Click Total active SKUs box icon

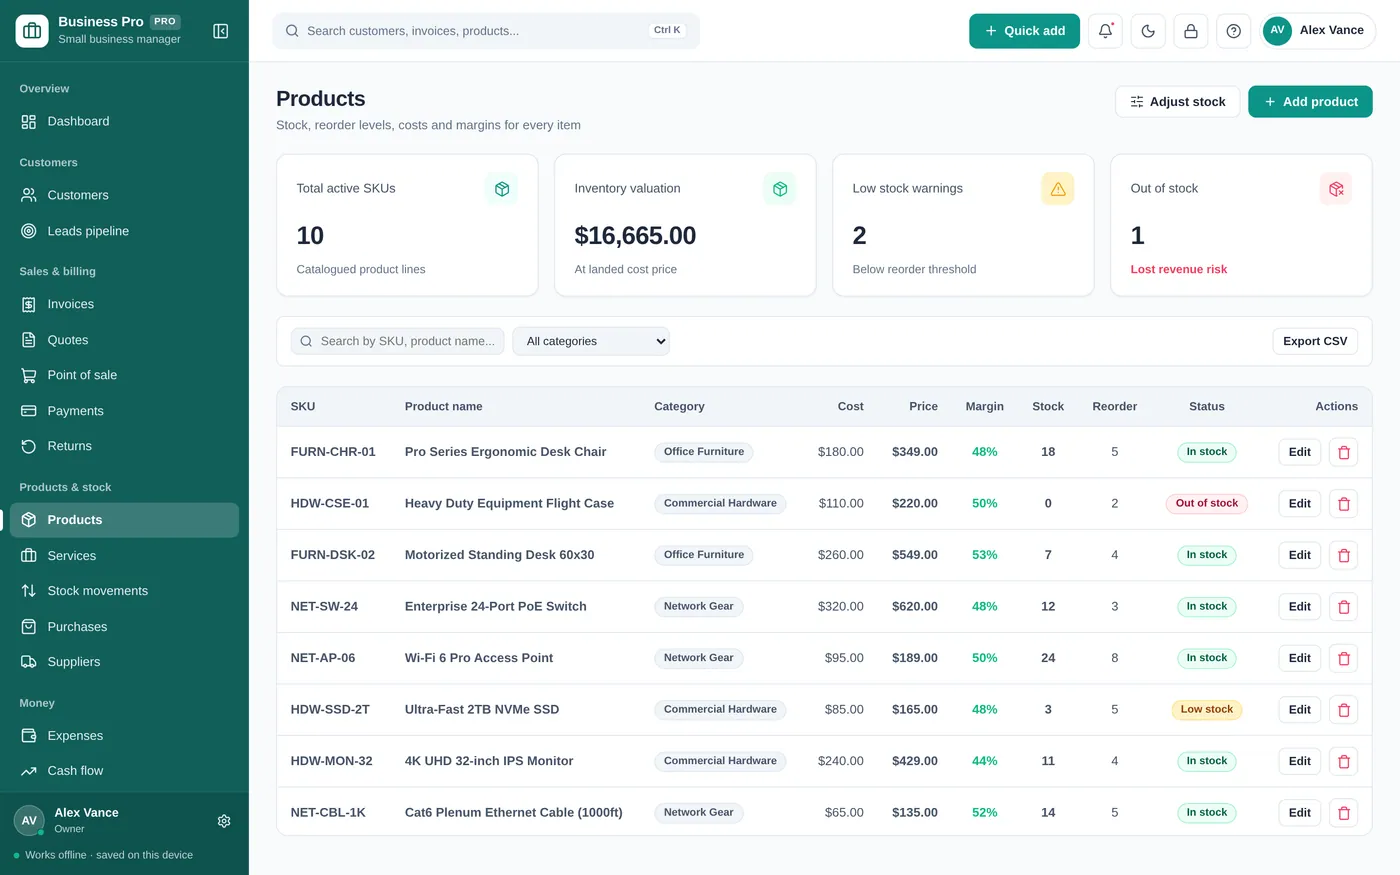pyautogui.click(x=502, y=189)
